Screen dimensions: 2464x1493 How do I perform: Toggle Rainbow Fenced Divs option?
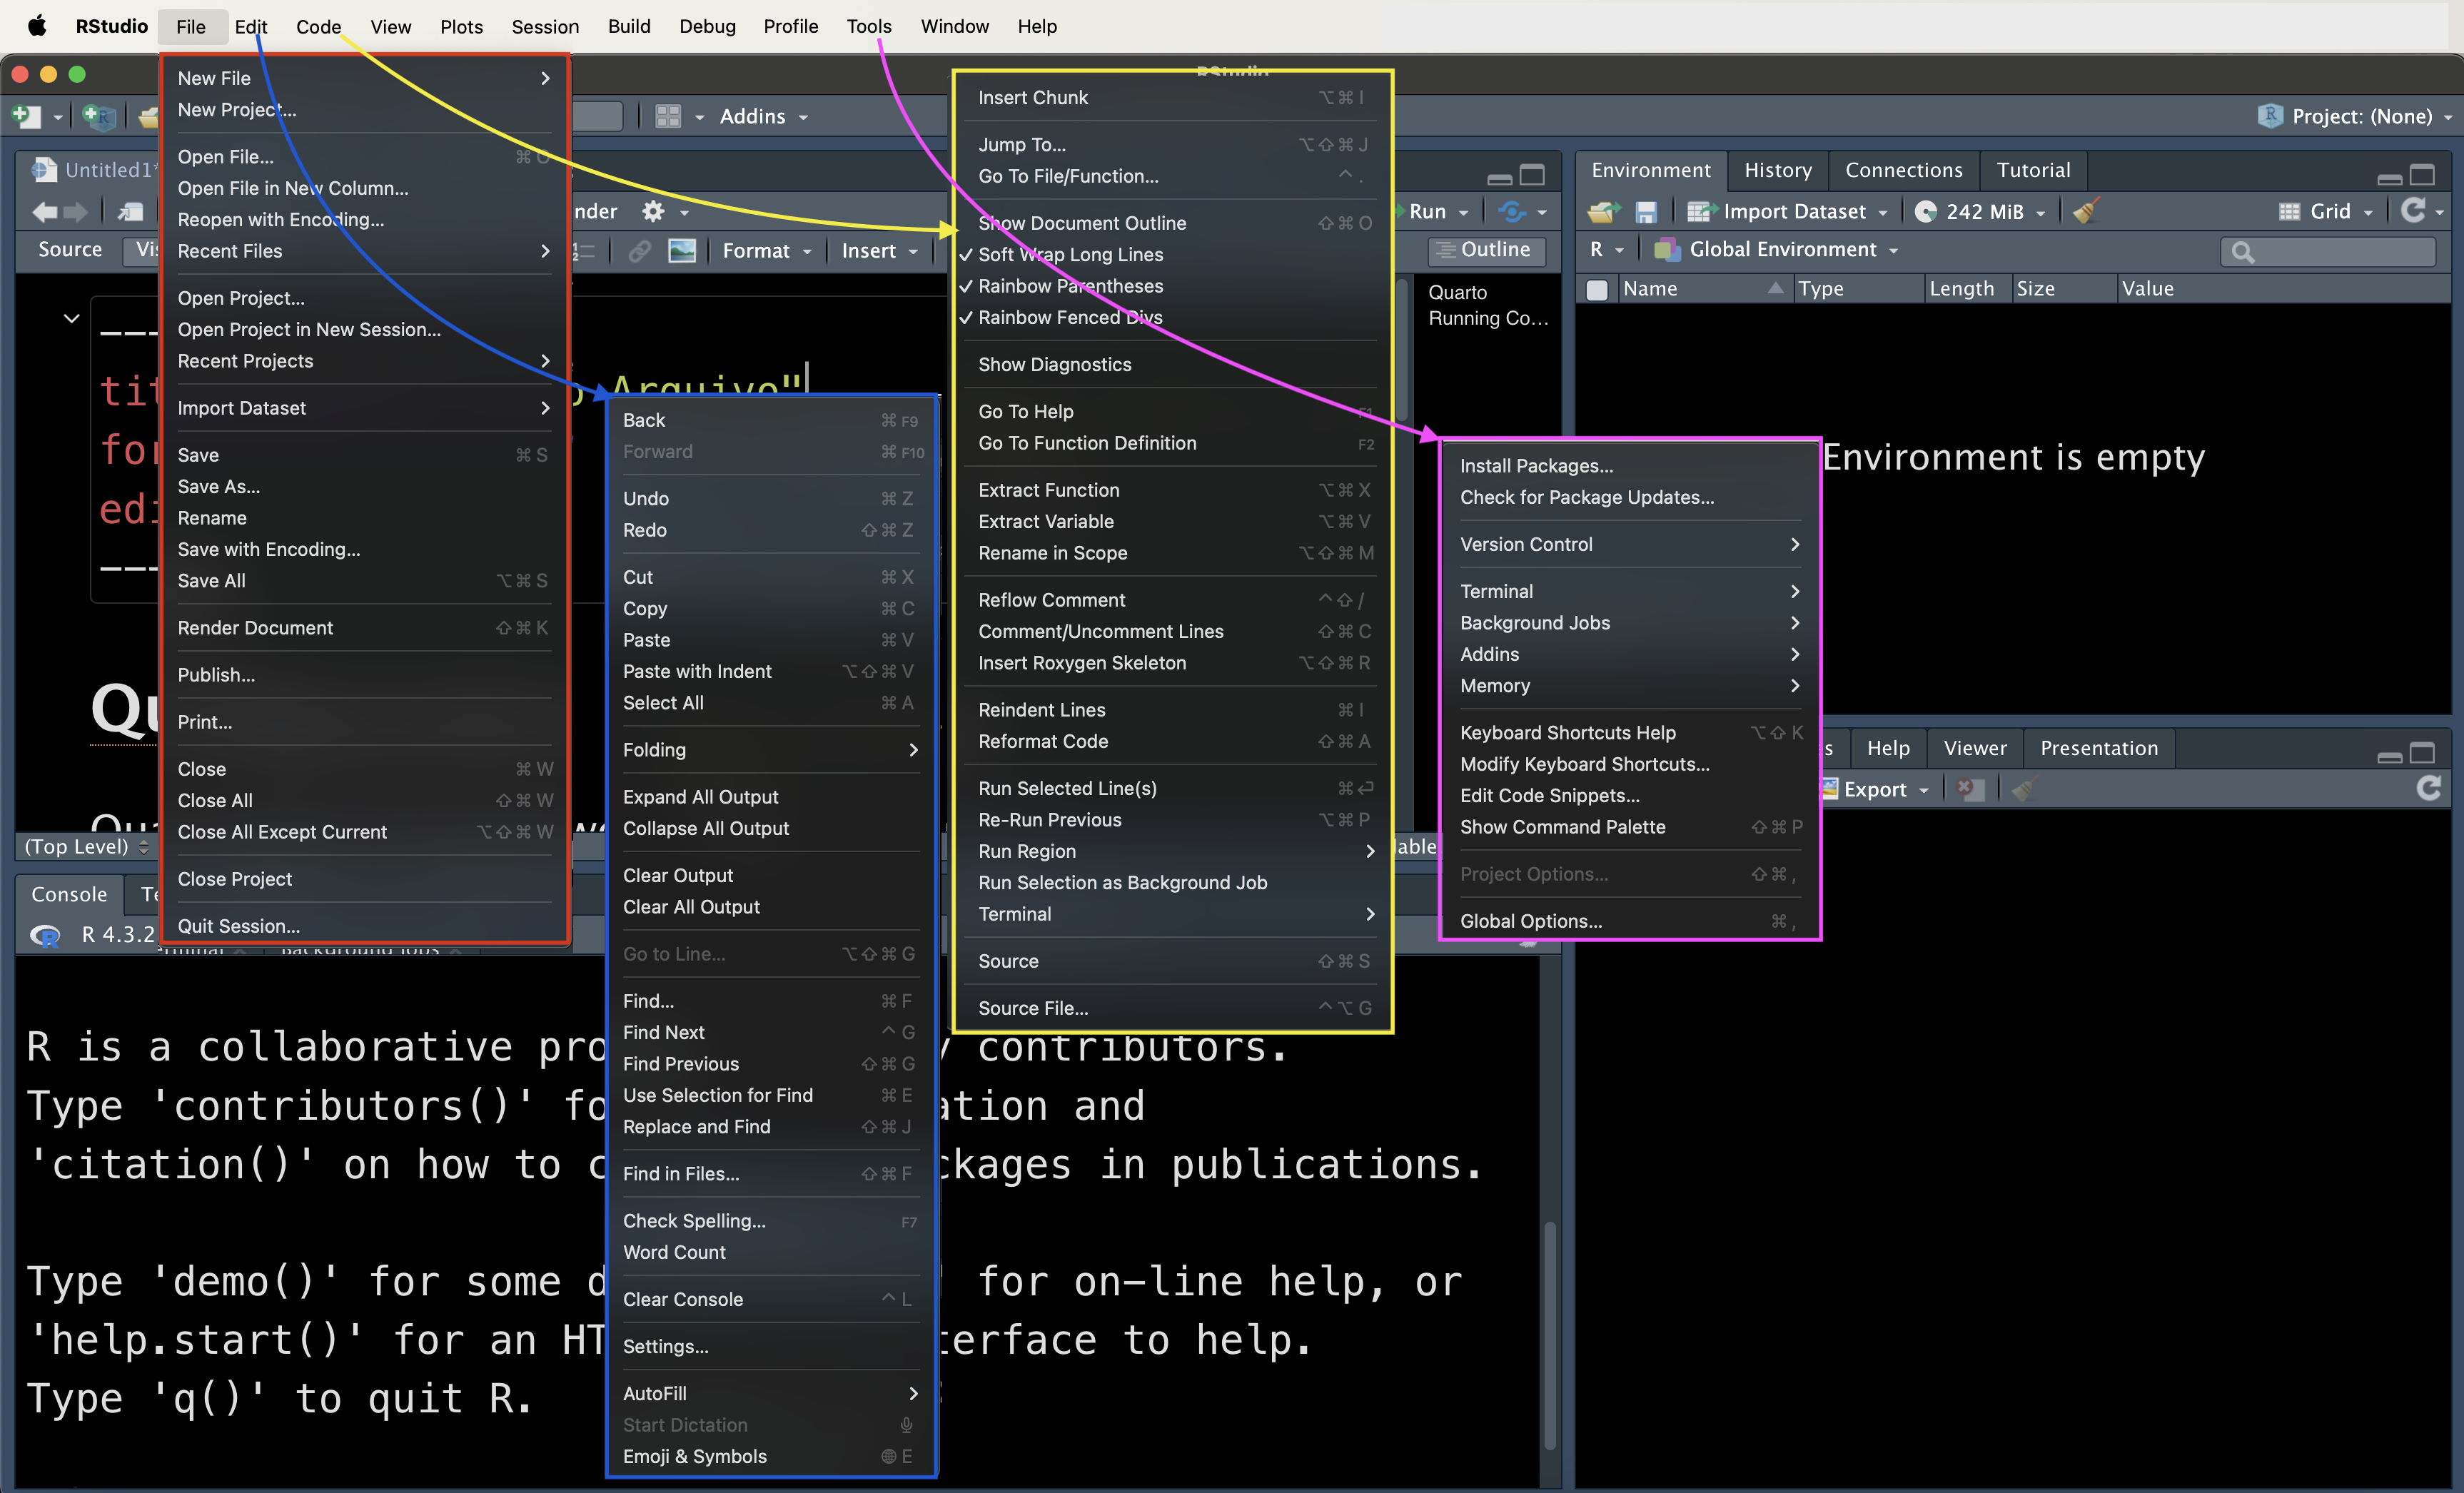[x=1071, y=318]
